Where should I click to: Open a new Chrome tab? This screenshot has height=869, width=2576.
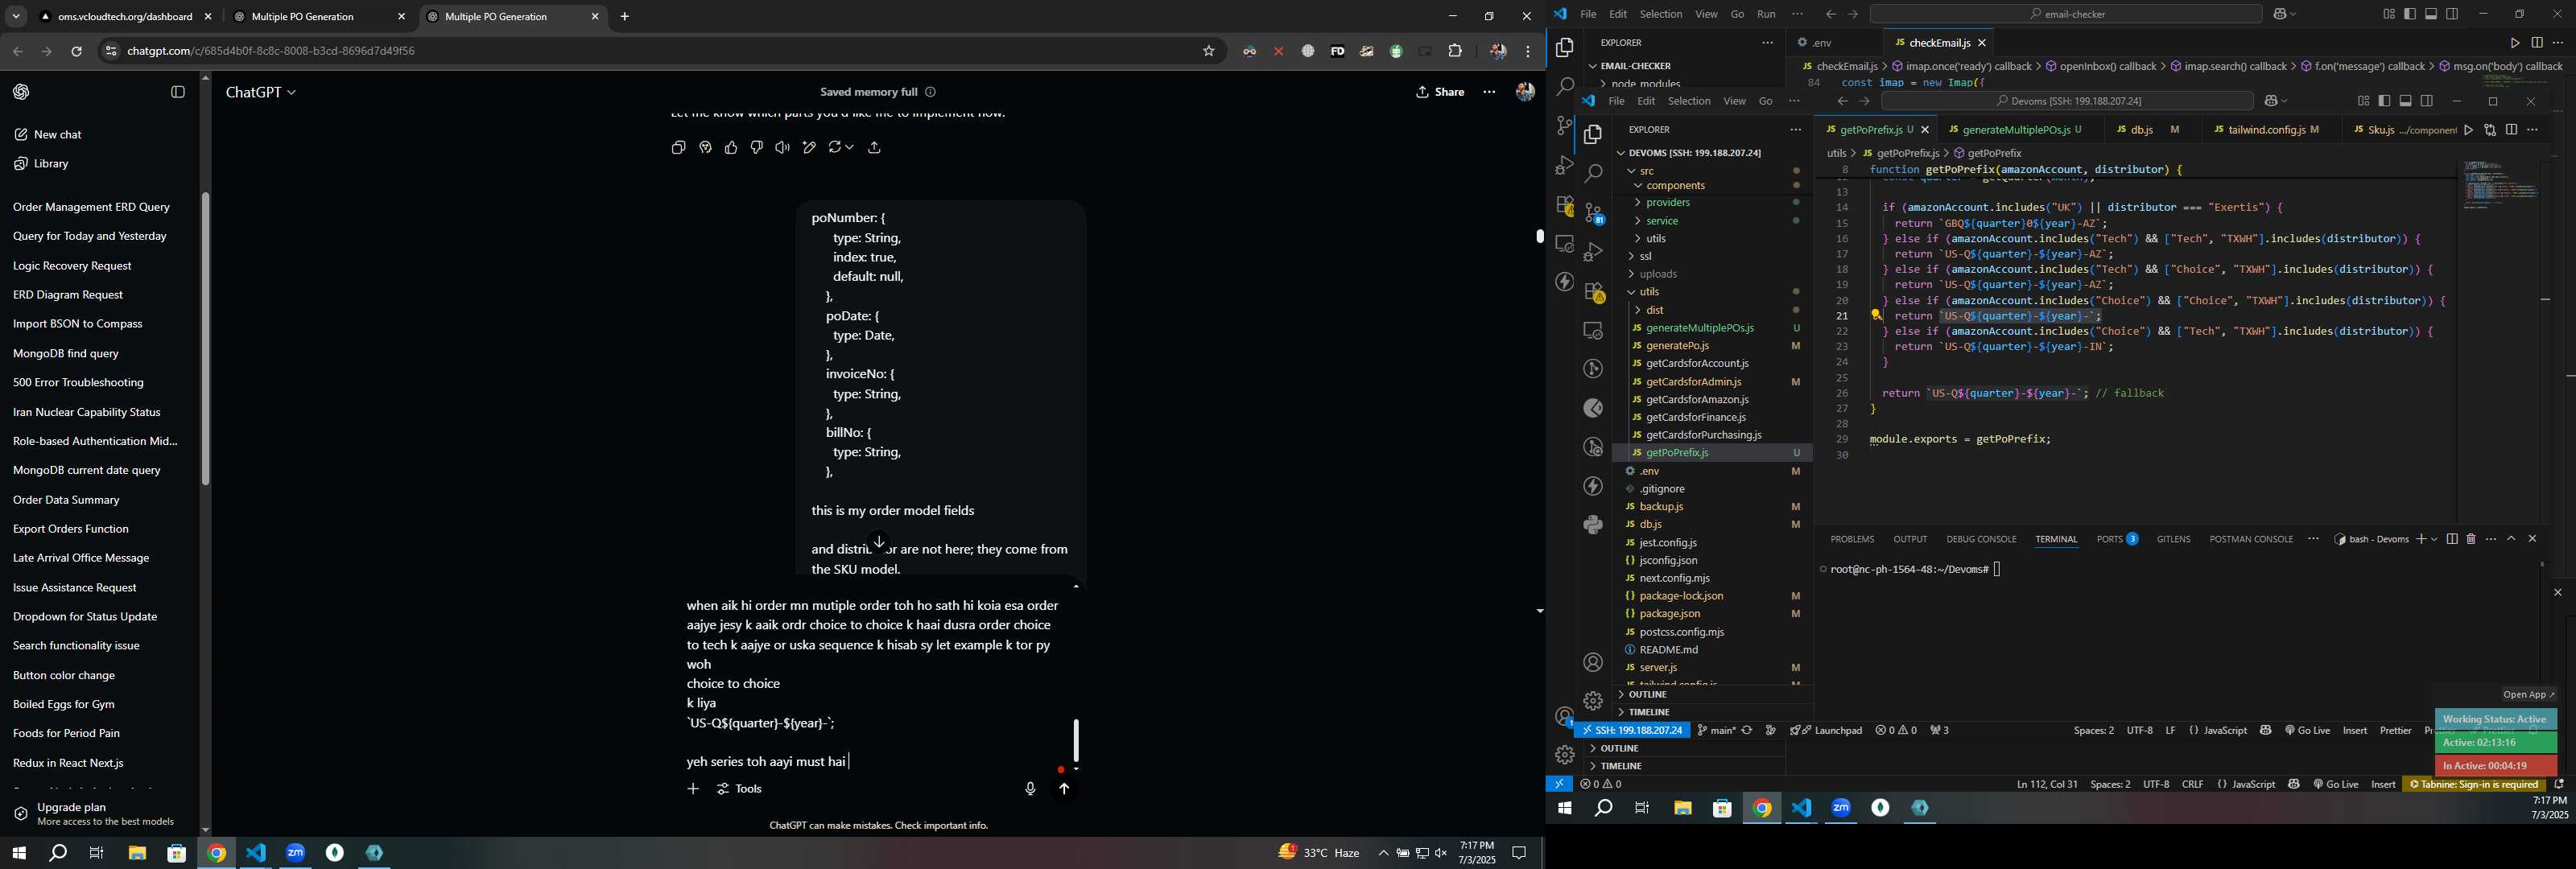click(625, 17)
